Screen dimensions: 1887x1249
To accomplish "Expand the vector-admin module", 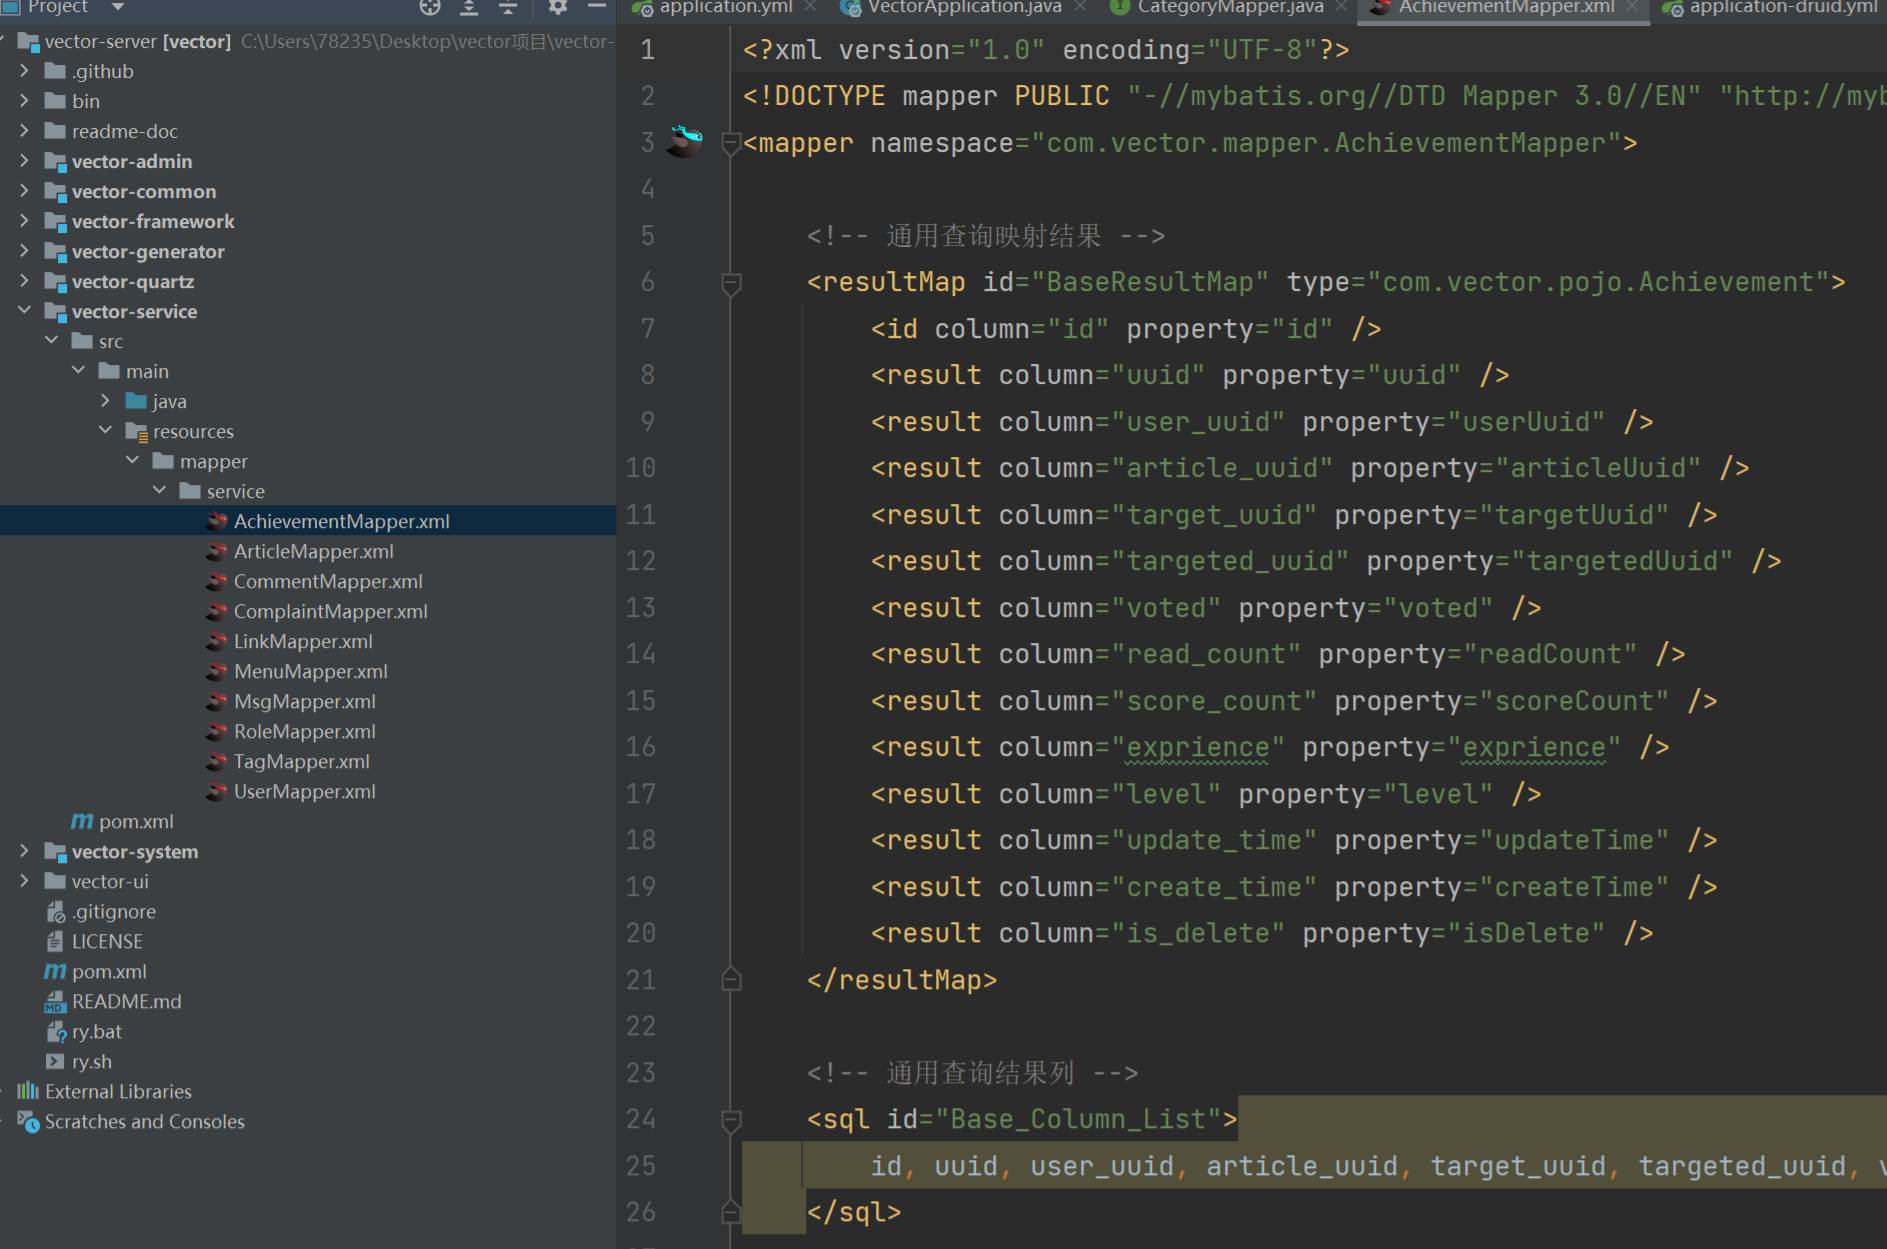I will point(25,161).
